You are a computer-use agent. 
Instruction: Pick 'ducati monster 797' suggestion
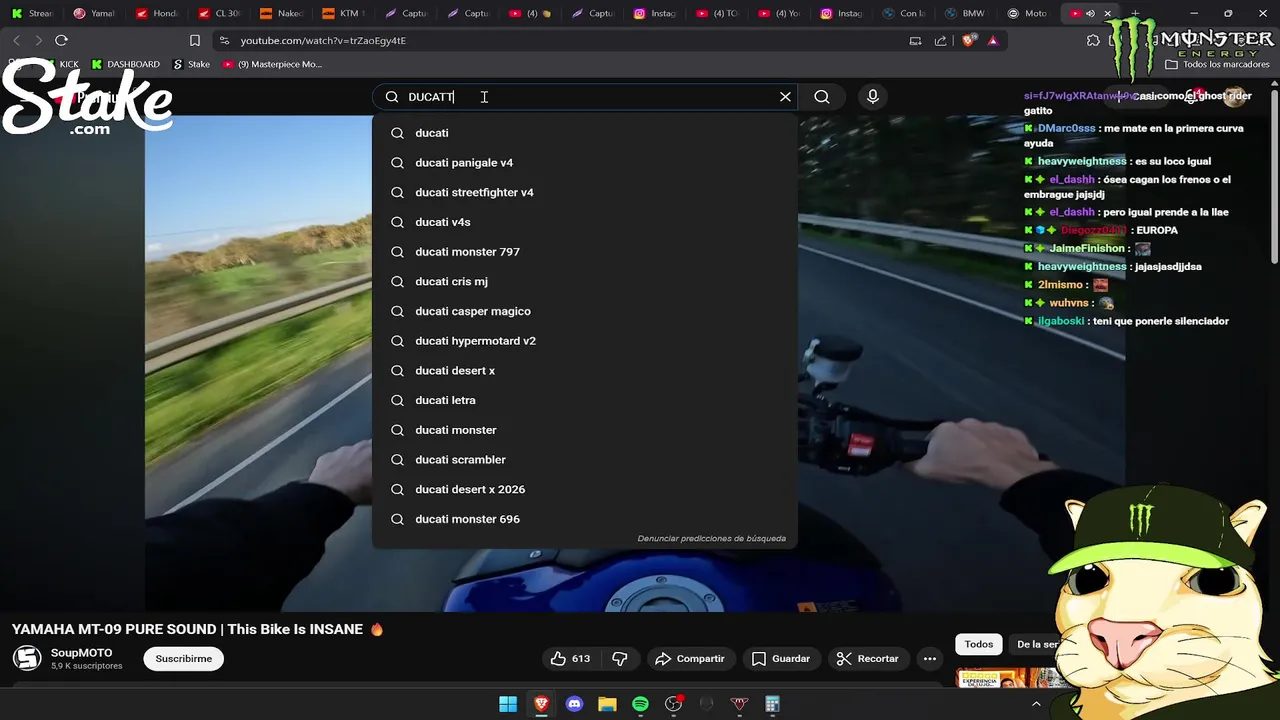coord(585,252)
